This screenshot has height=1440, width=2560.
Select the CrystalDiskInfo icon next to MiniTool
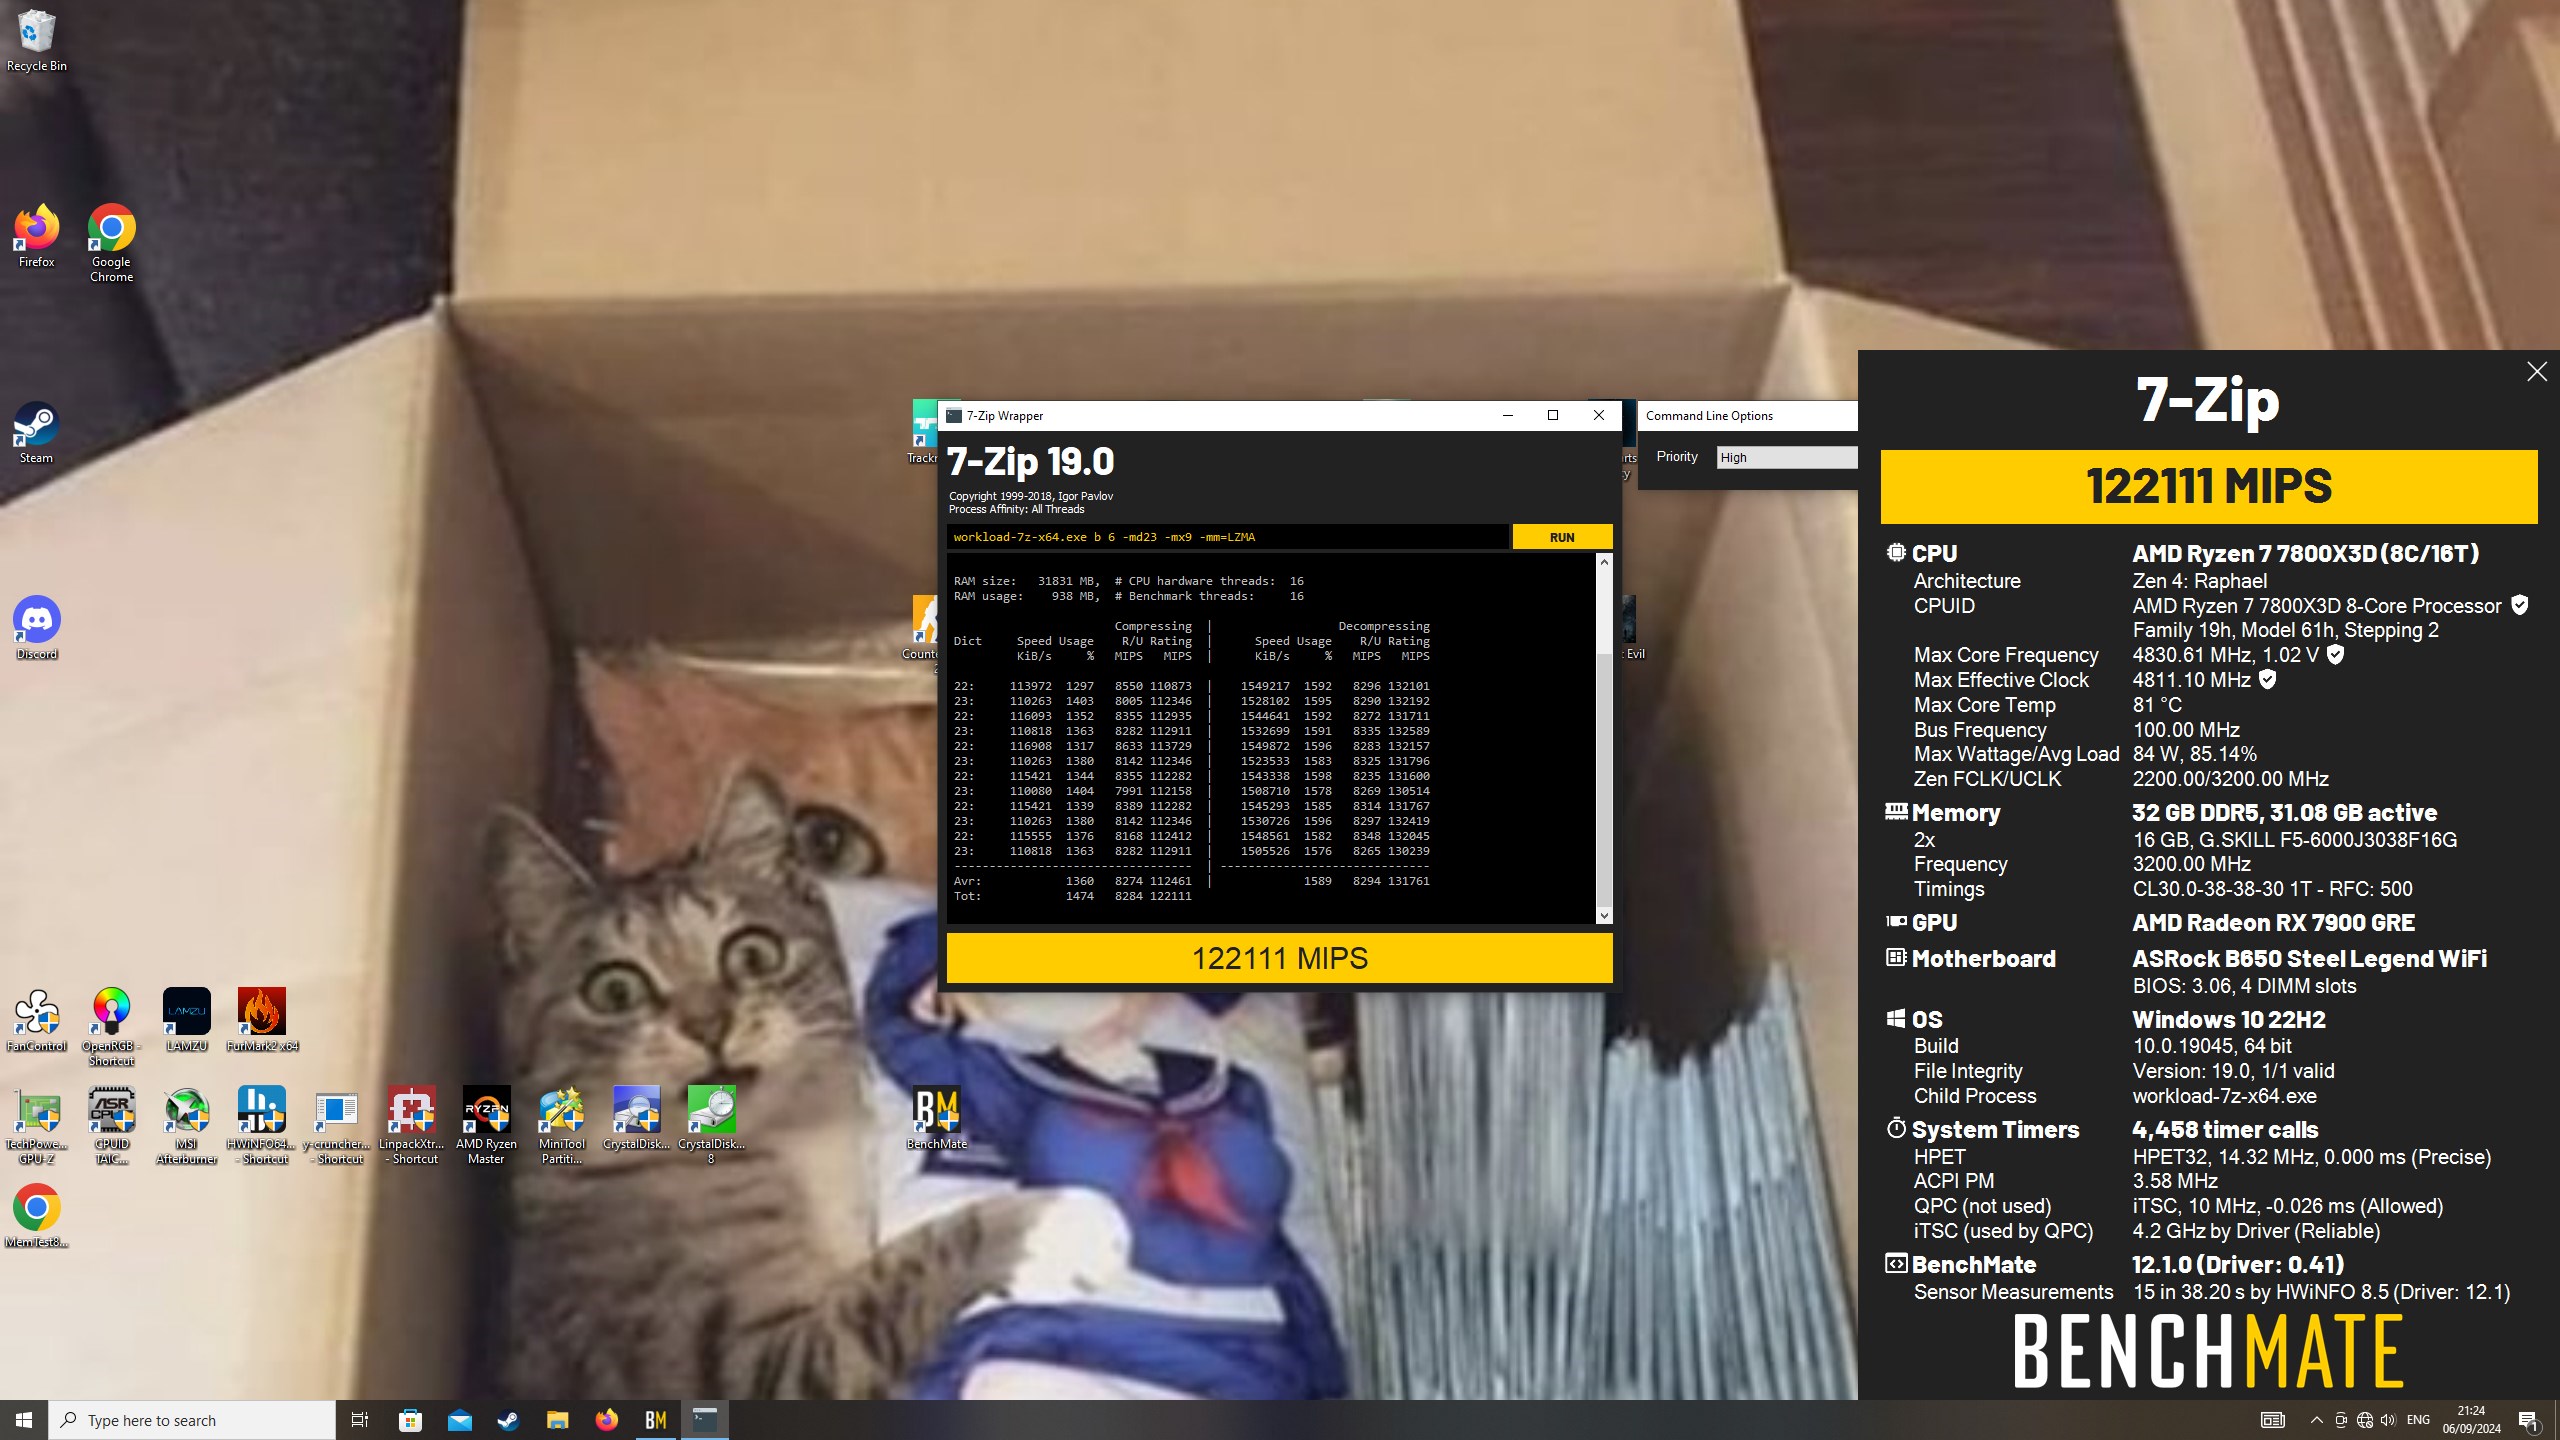click(636, 1118)
